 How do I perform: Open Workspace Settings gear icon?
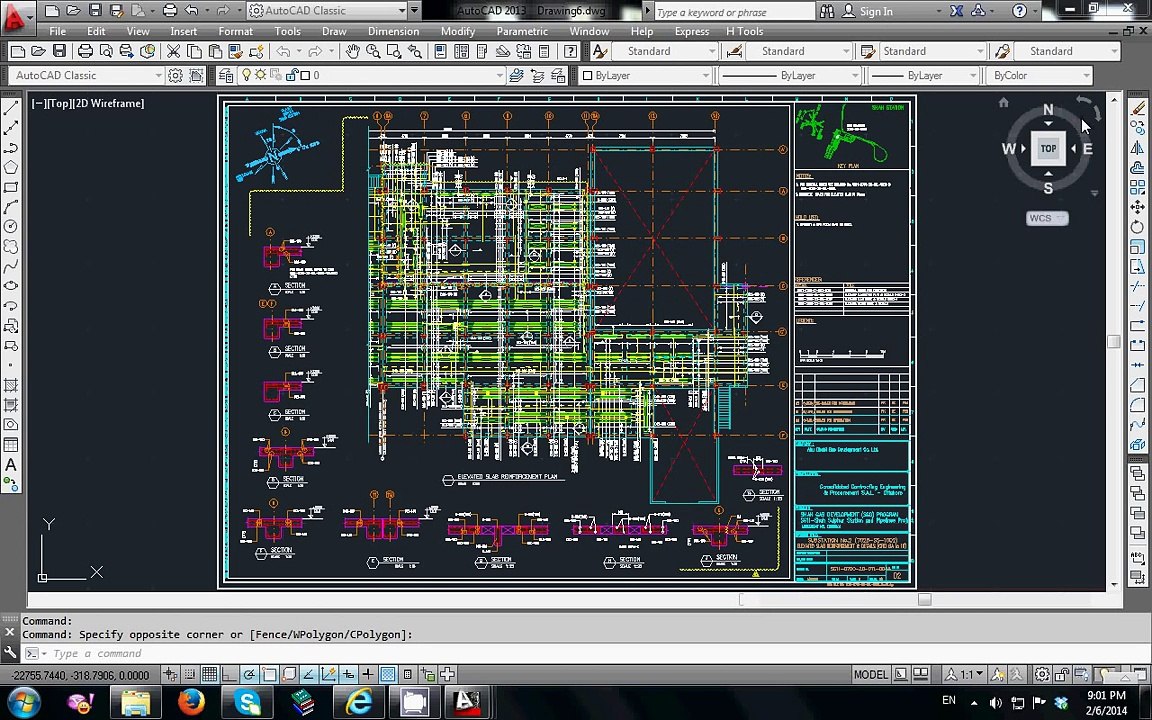176,76
